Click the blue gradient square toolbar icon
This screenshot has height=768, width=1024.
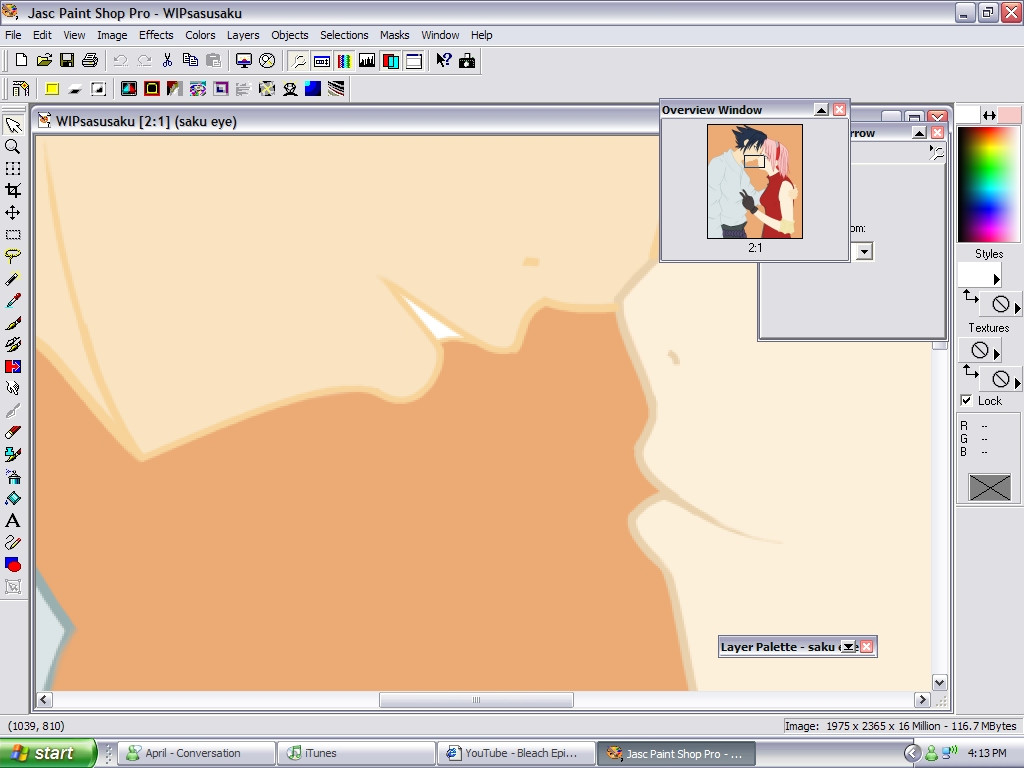point(313,89)
